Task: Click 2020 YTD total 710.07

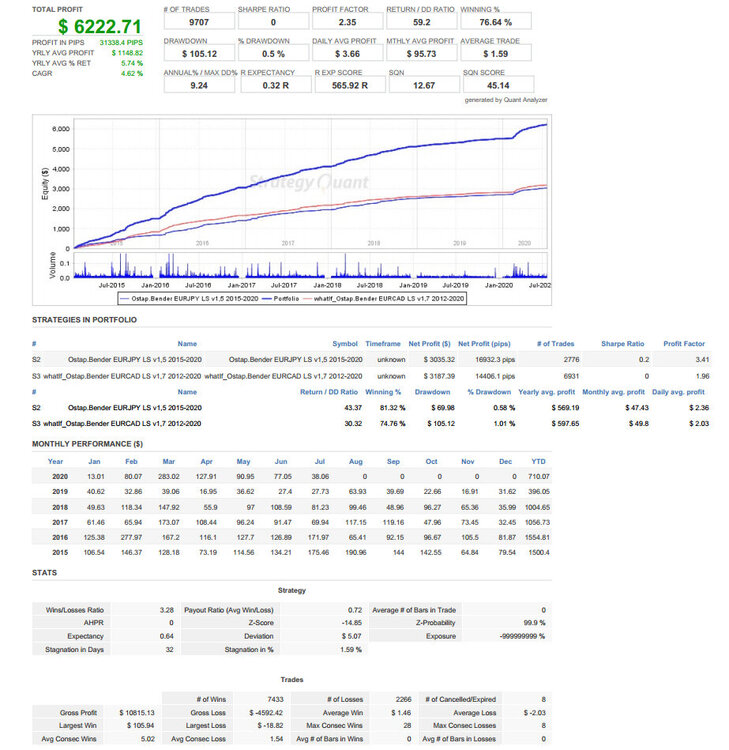Action: tap(539, 476)
